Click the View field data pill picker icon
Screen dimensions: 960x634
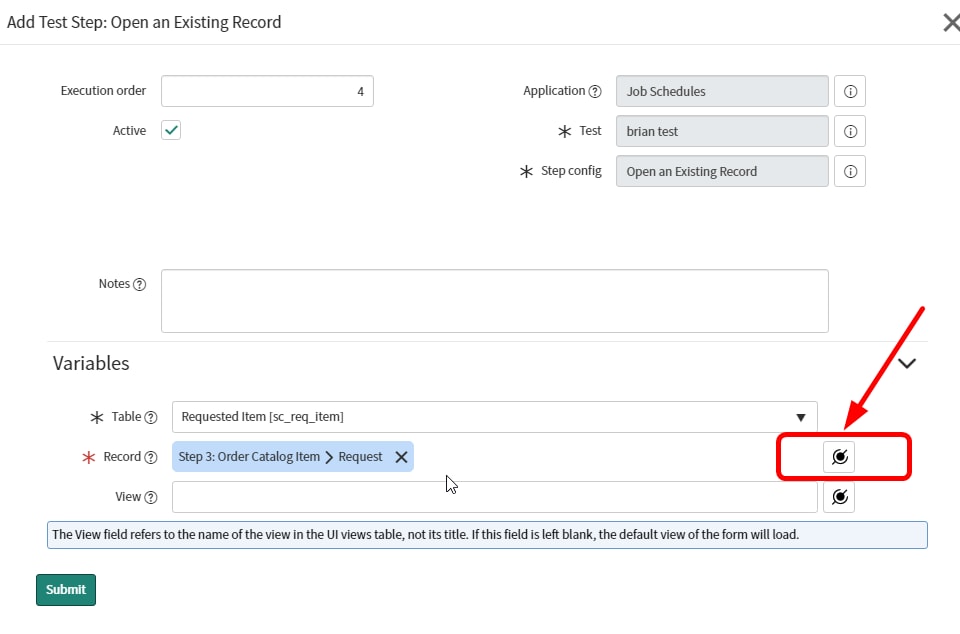pos(839,496)
